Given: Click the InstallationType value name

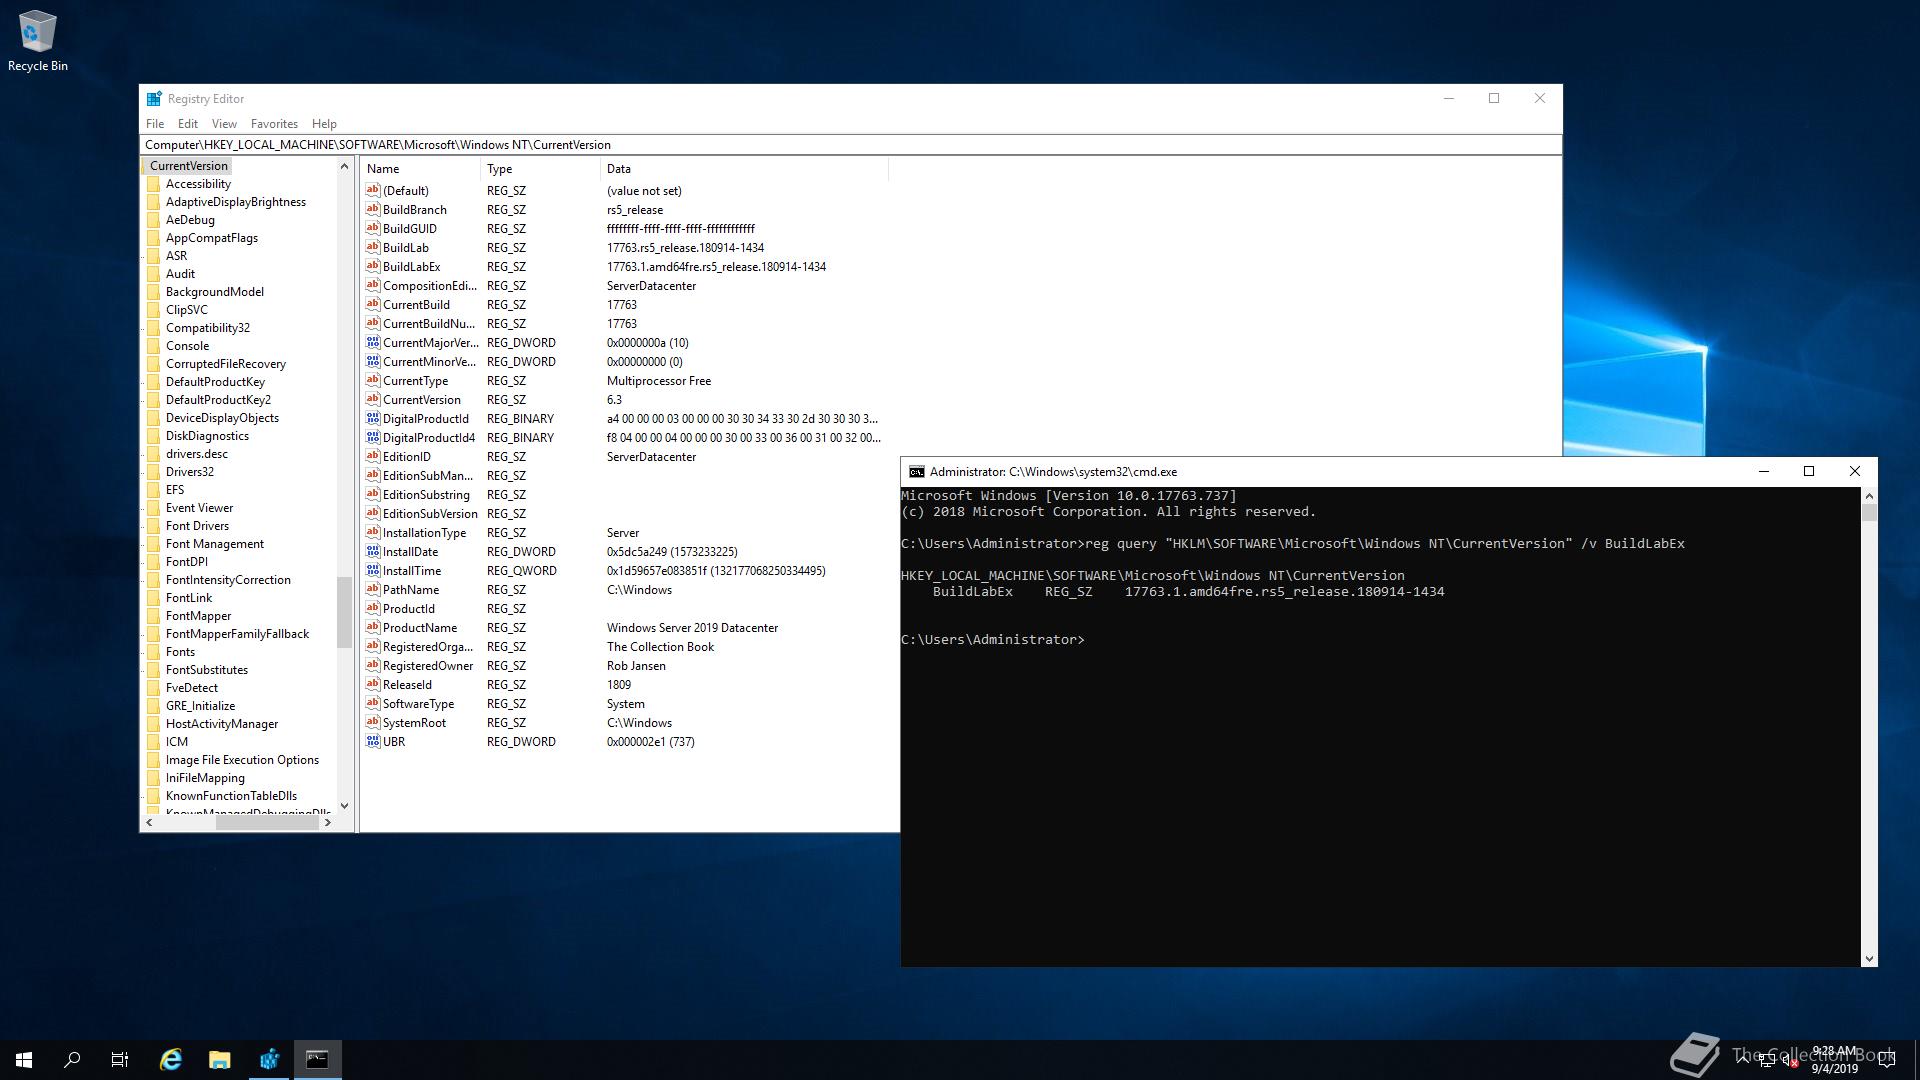Looking at the screenshot, I should (424, 533).
